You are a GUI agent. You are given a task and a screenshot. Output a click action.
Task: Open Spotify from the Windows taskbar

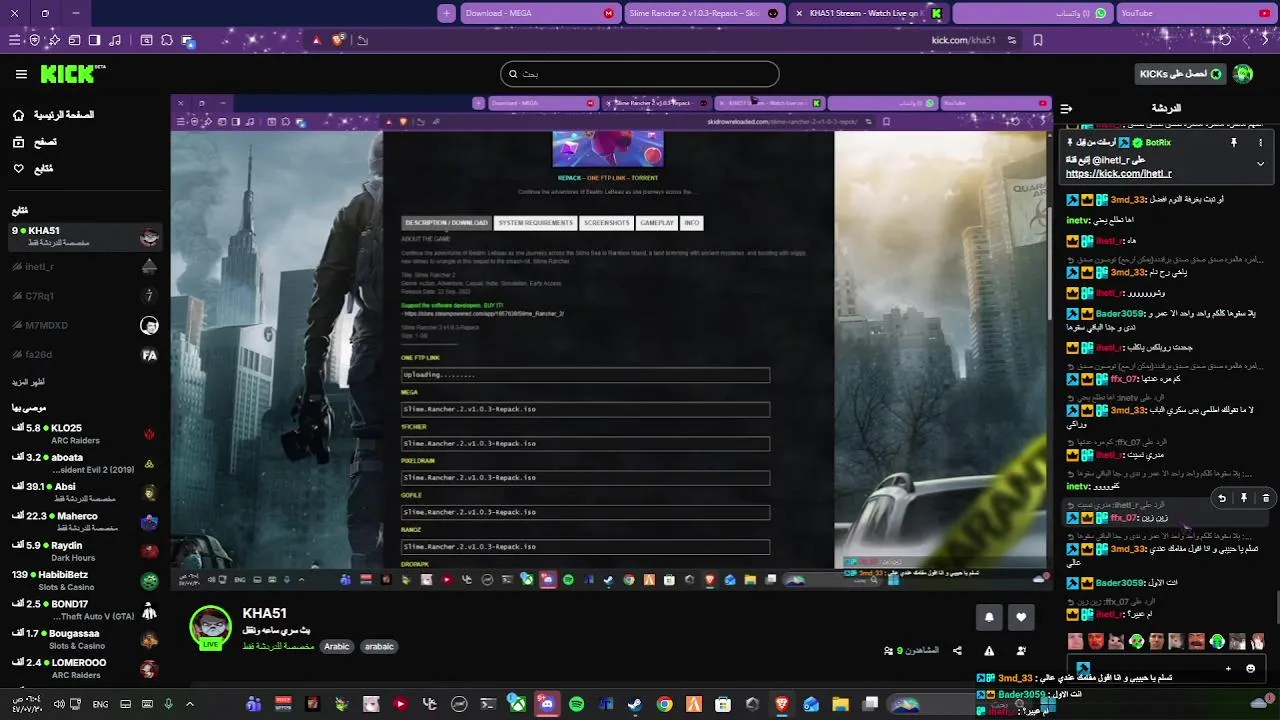577,704
